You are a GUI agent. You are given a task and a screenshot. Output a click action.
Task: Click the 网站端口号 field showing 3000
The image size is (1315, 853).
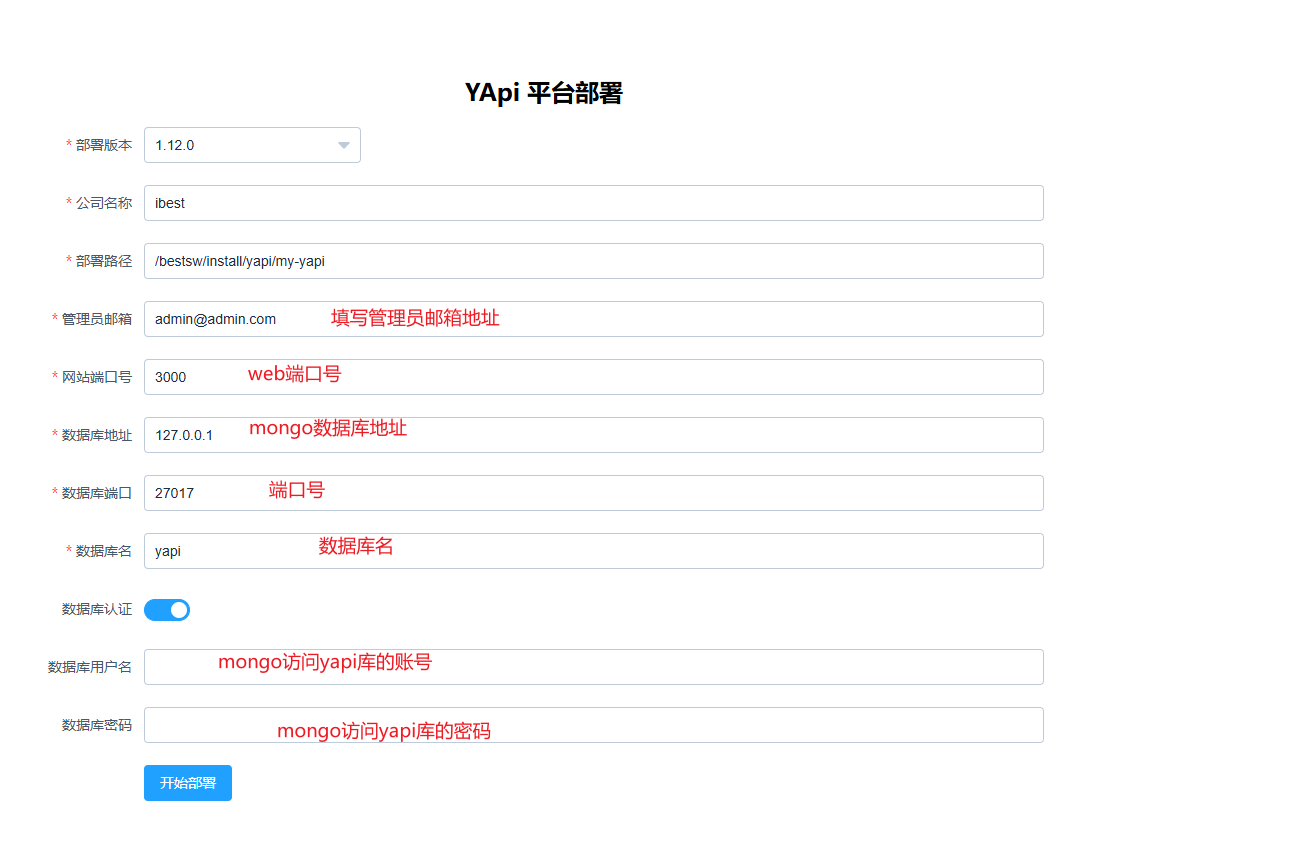point(594,377)
